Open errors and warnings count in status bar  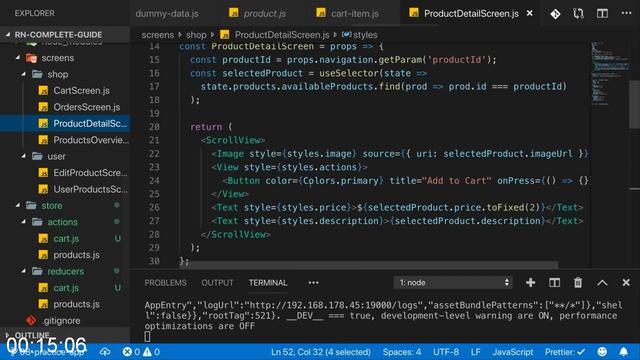coord(141,352)
